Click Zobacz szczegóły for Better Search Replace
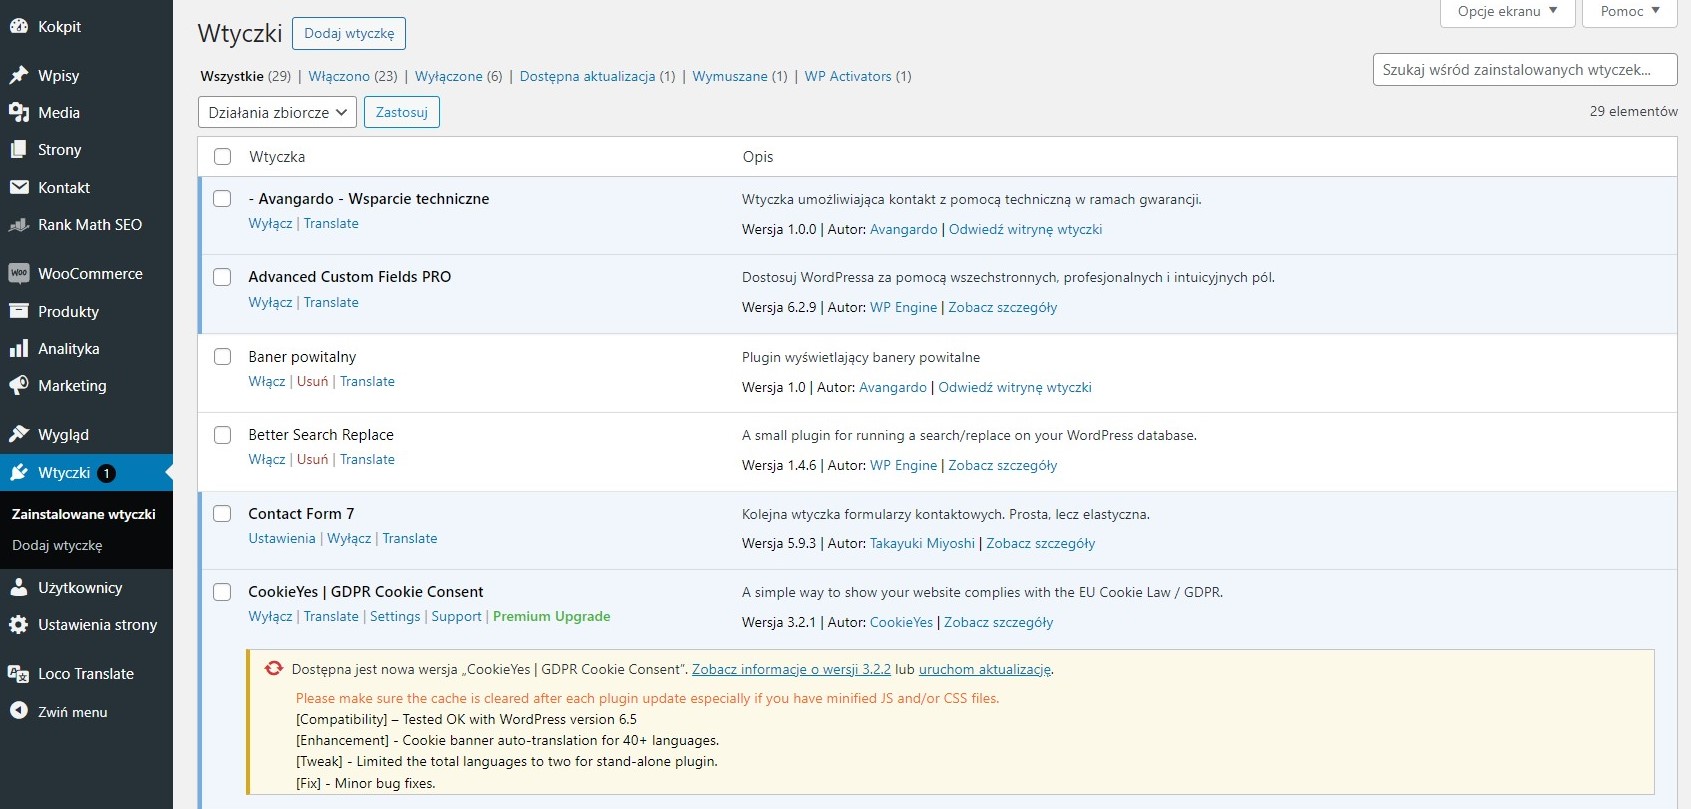The width and height of the screenshot is (1691, 809). 1002,466
